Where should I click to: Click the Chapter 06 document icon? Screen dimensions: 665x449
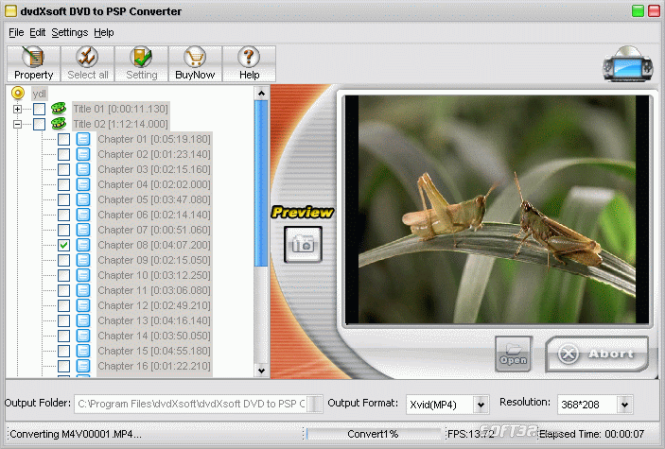tap(83, 215)
